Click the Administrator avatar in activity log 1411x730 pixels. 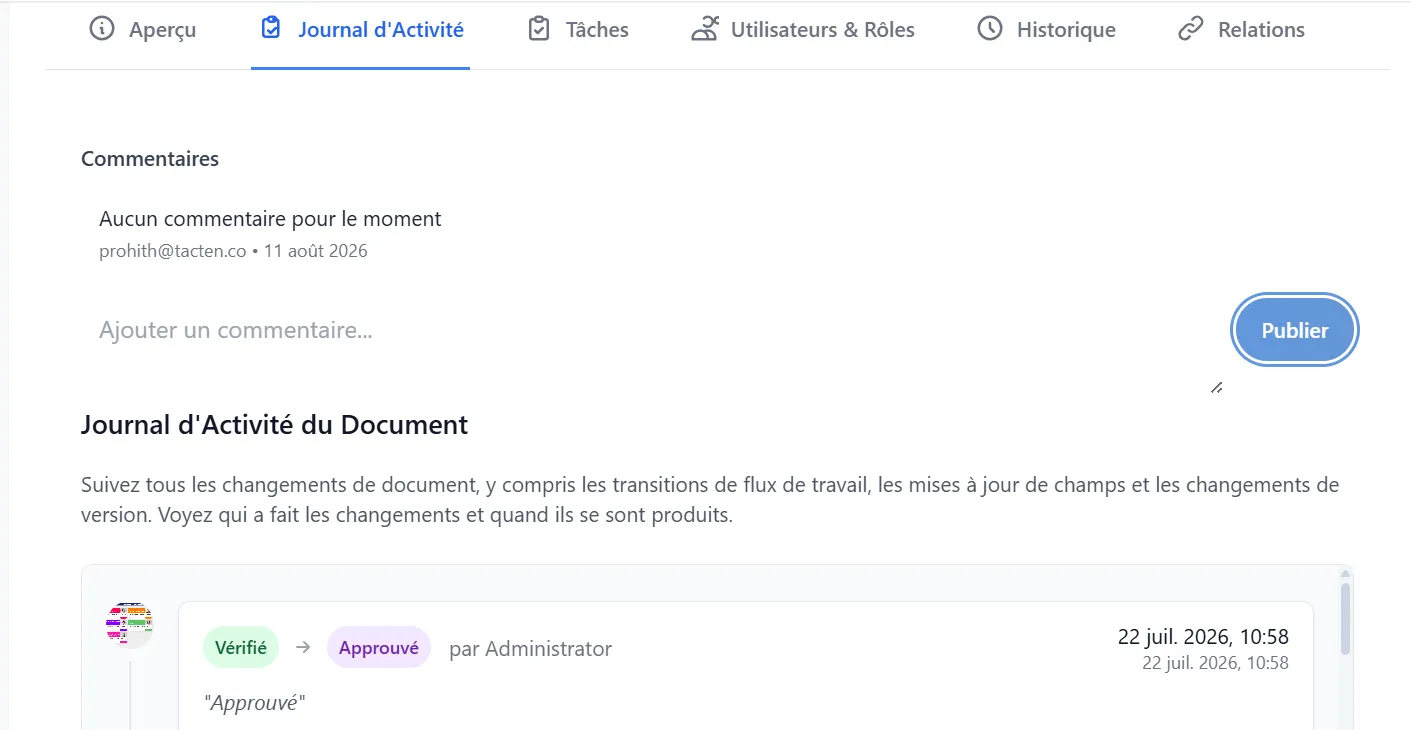tap(129, 625)
